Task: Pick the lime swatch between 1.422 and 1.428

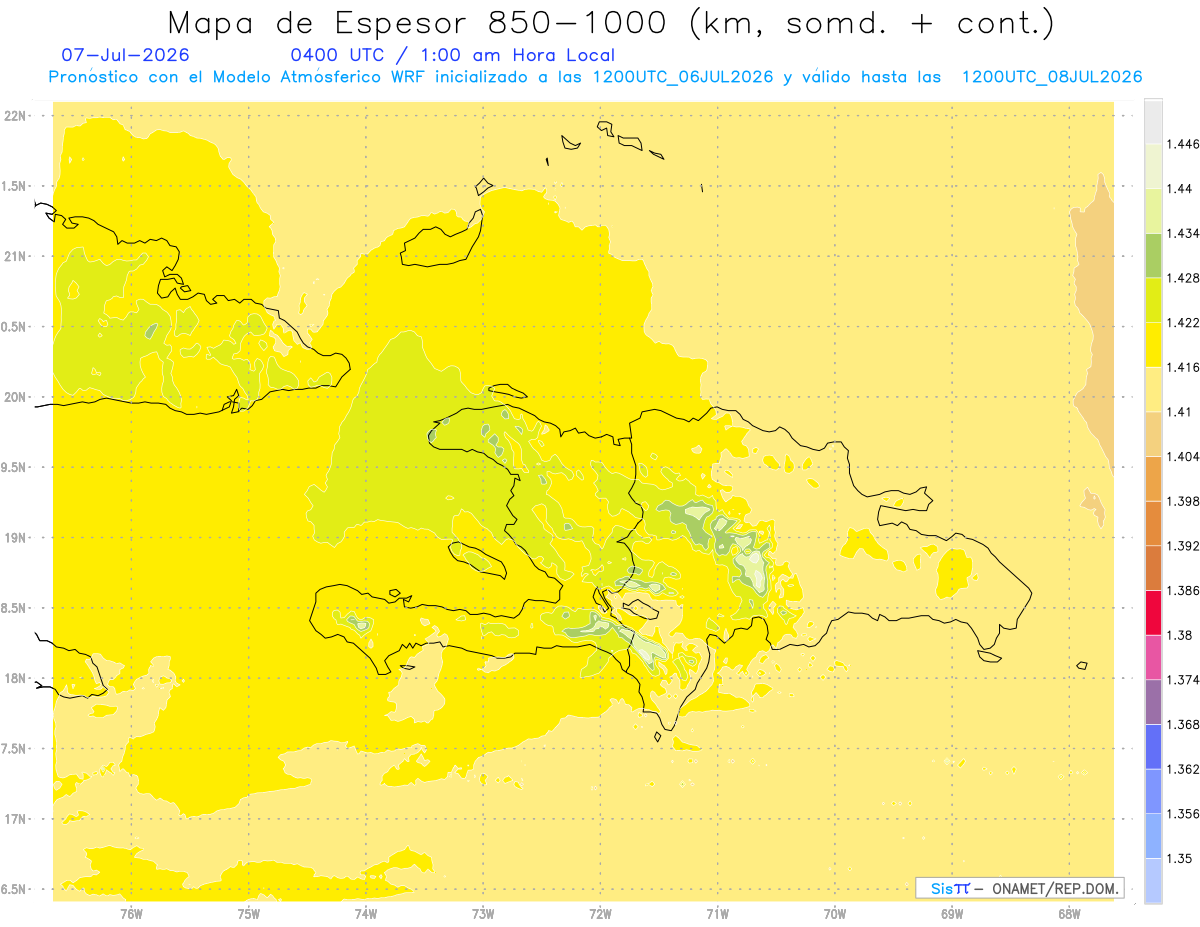Action: point(1153,300)
